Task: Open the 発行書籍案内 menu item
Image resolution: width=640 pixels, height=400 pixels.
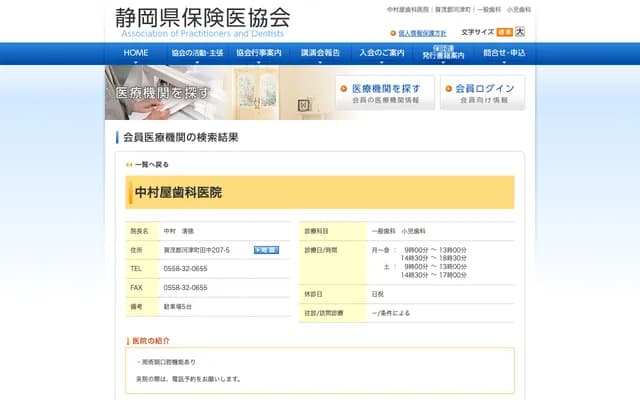Action: pyautogui.click(x=443, y=52)
